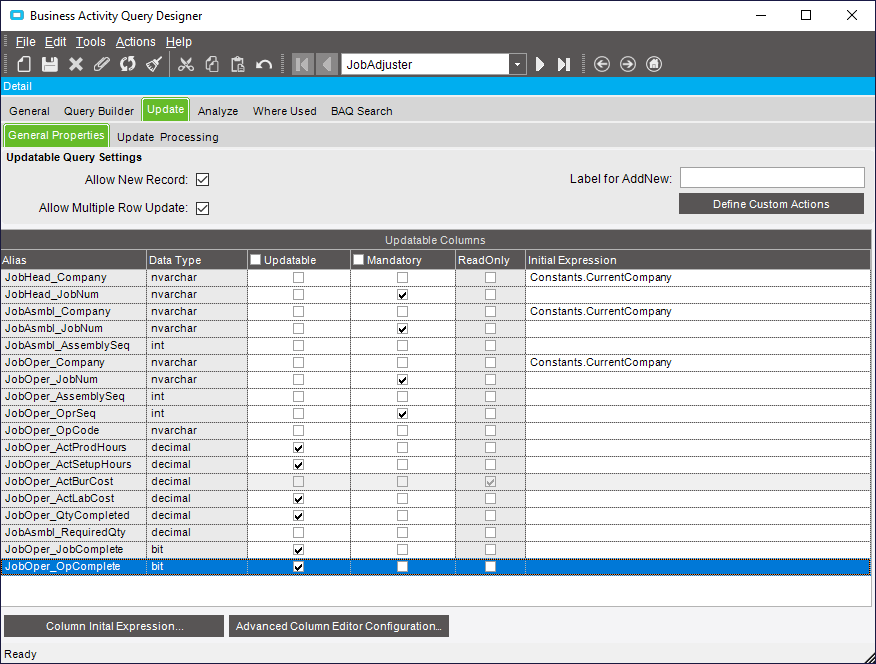Open the Tools menu
The image size is (876, 664).
90,42
